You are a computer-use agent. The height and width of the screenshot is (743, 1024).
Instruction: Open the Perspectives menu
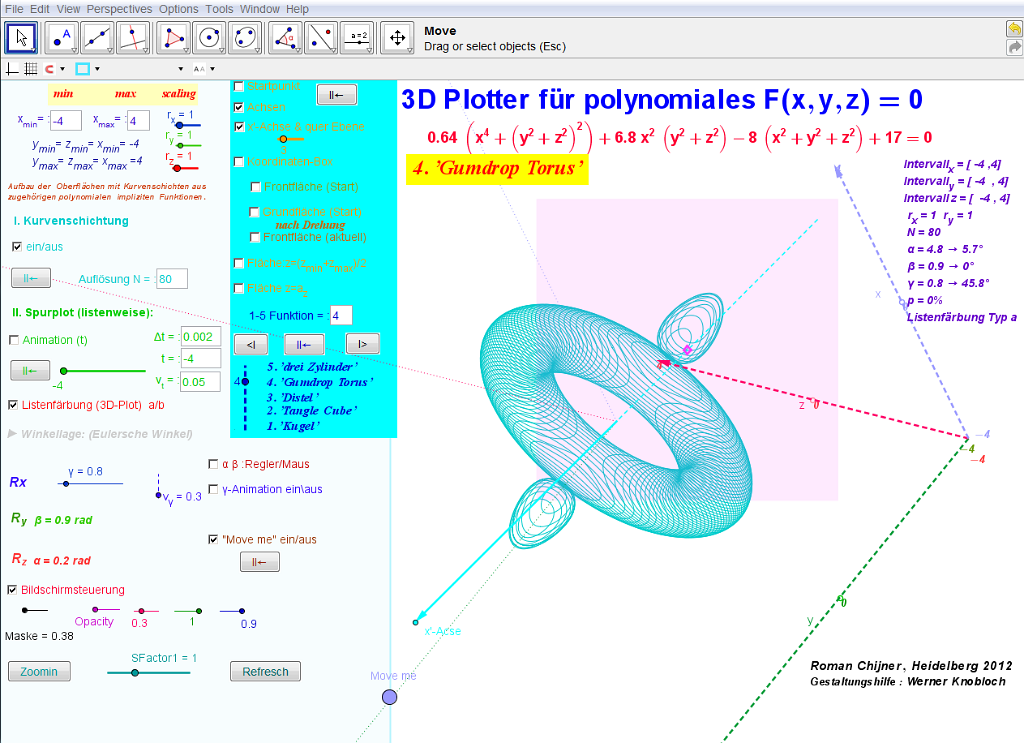(x=119, y=9)
